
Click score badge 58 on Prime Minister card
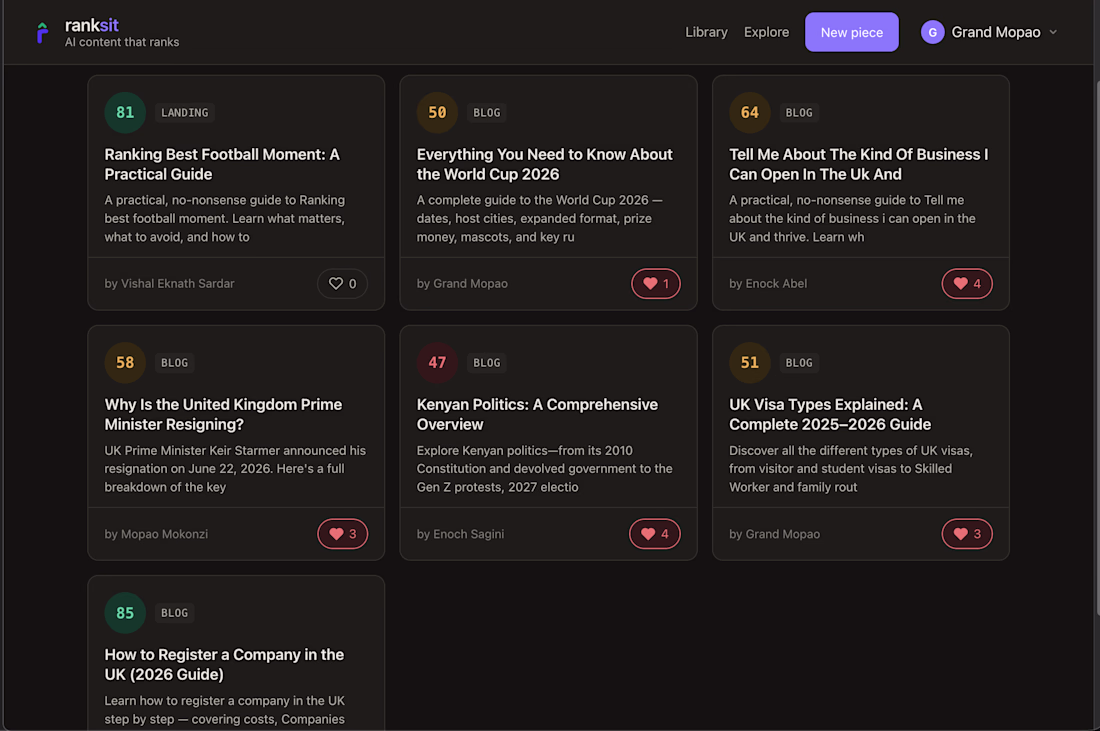(x=125, y=363)
